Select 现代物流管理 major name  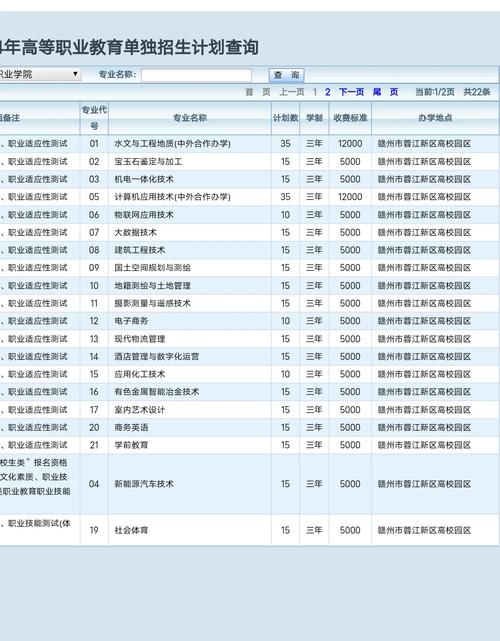pos(139,338)
